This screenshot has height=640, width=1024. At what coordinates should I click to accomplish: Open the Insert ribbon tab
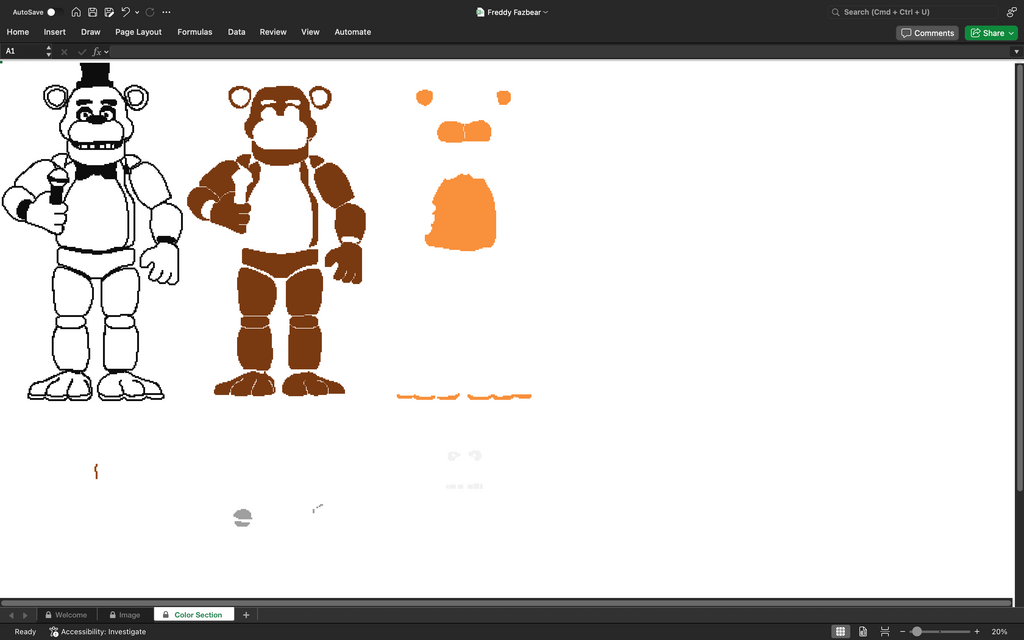click(55, 32)
